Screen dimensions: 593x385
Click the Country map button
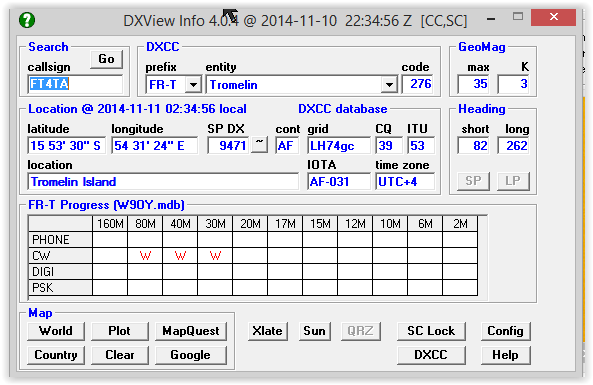(x=56, y=355)
